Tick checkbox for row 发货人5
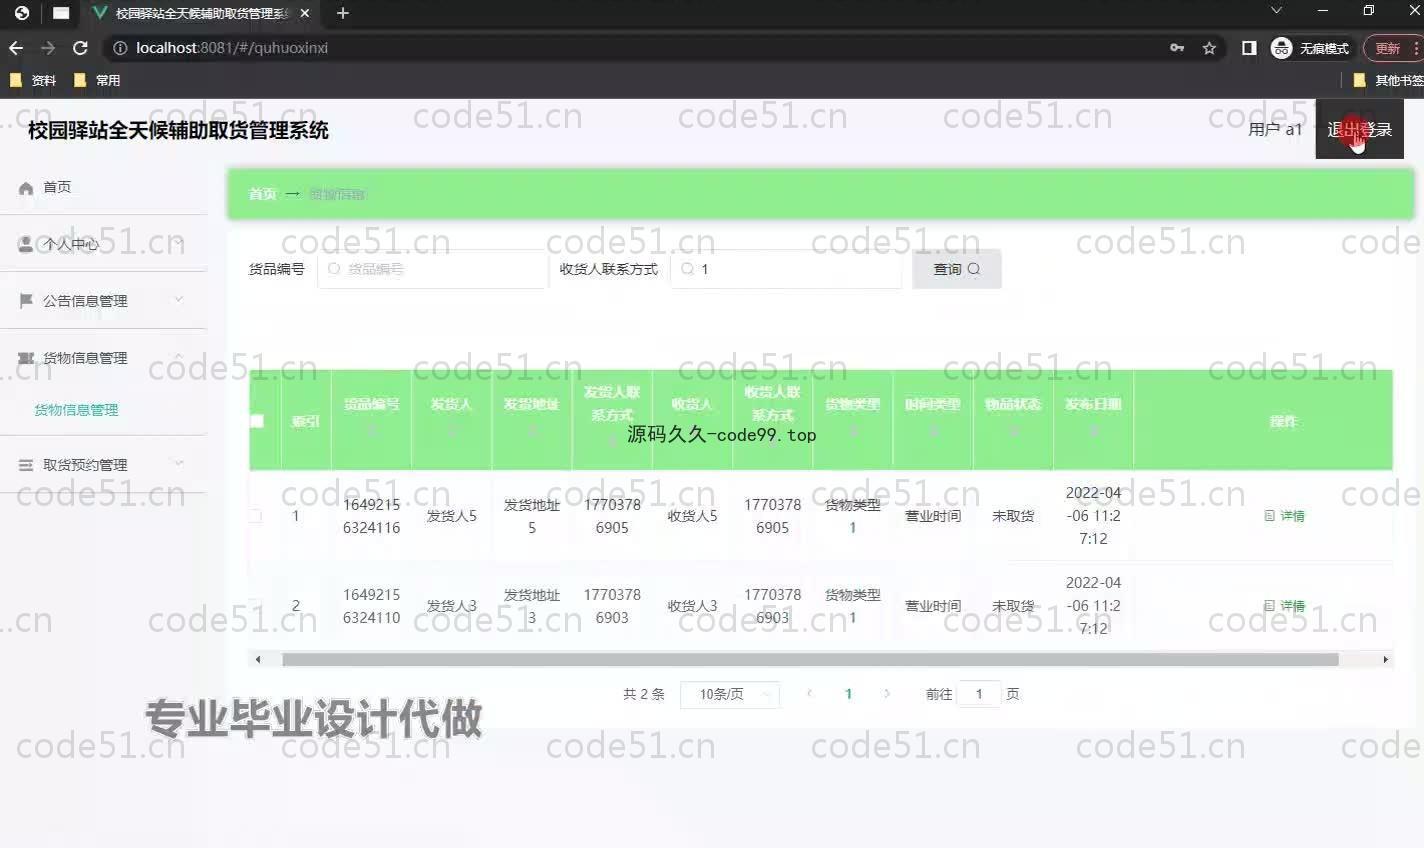The image size is (1424, 848). coord(255,516)
